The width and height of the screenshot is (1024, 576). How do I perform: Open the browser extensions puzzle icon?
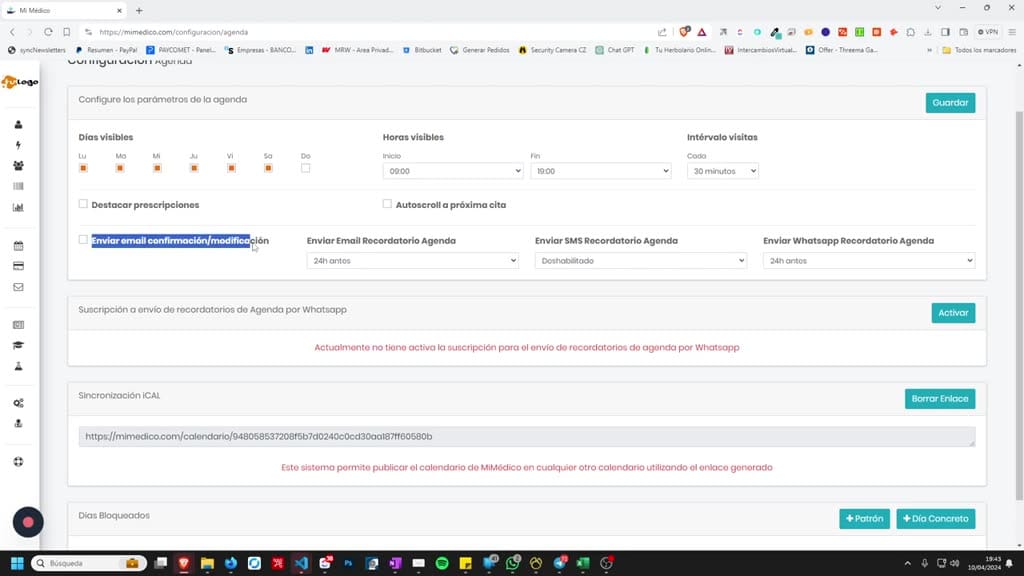910,31
